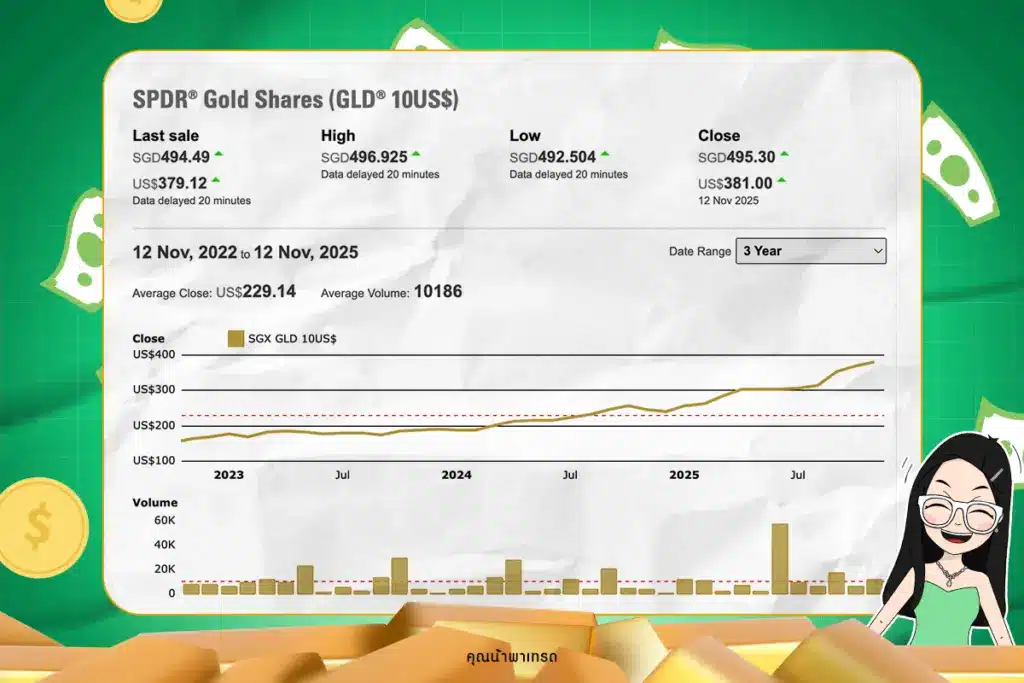Screen dimensions: 1024x683
Task: Click the 2024 label on time axis
Action: point(456,475)
